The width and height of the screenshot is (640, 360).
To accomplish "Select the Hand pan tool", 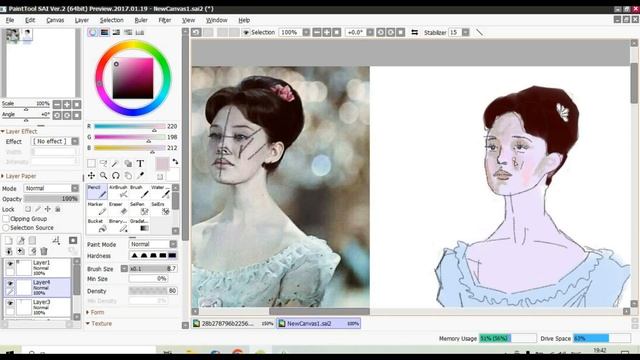I will [x=128, y=176].
